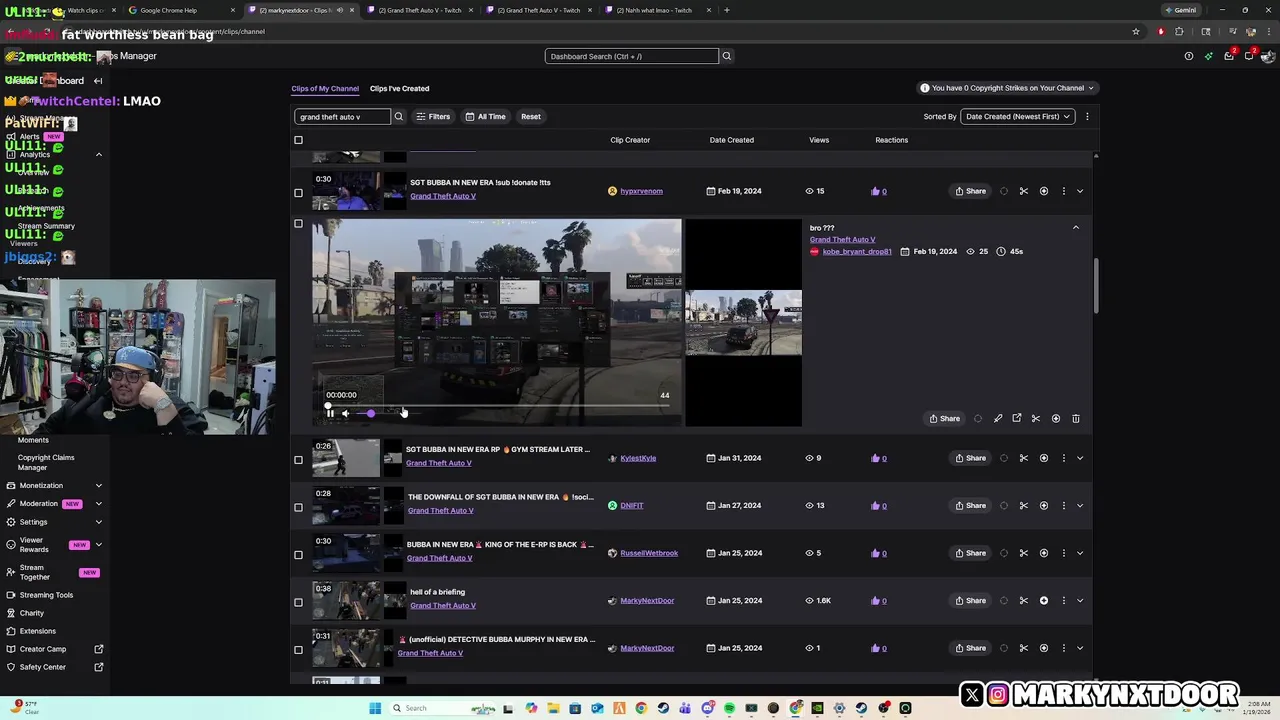This screenshot has height=720, width=1280.
Task: Click the clip search magnifier icon
Action: [398, 116]
